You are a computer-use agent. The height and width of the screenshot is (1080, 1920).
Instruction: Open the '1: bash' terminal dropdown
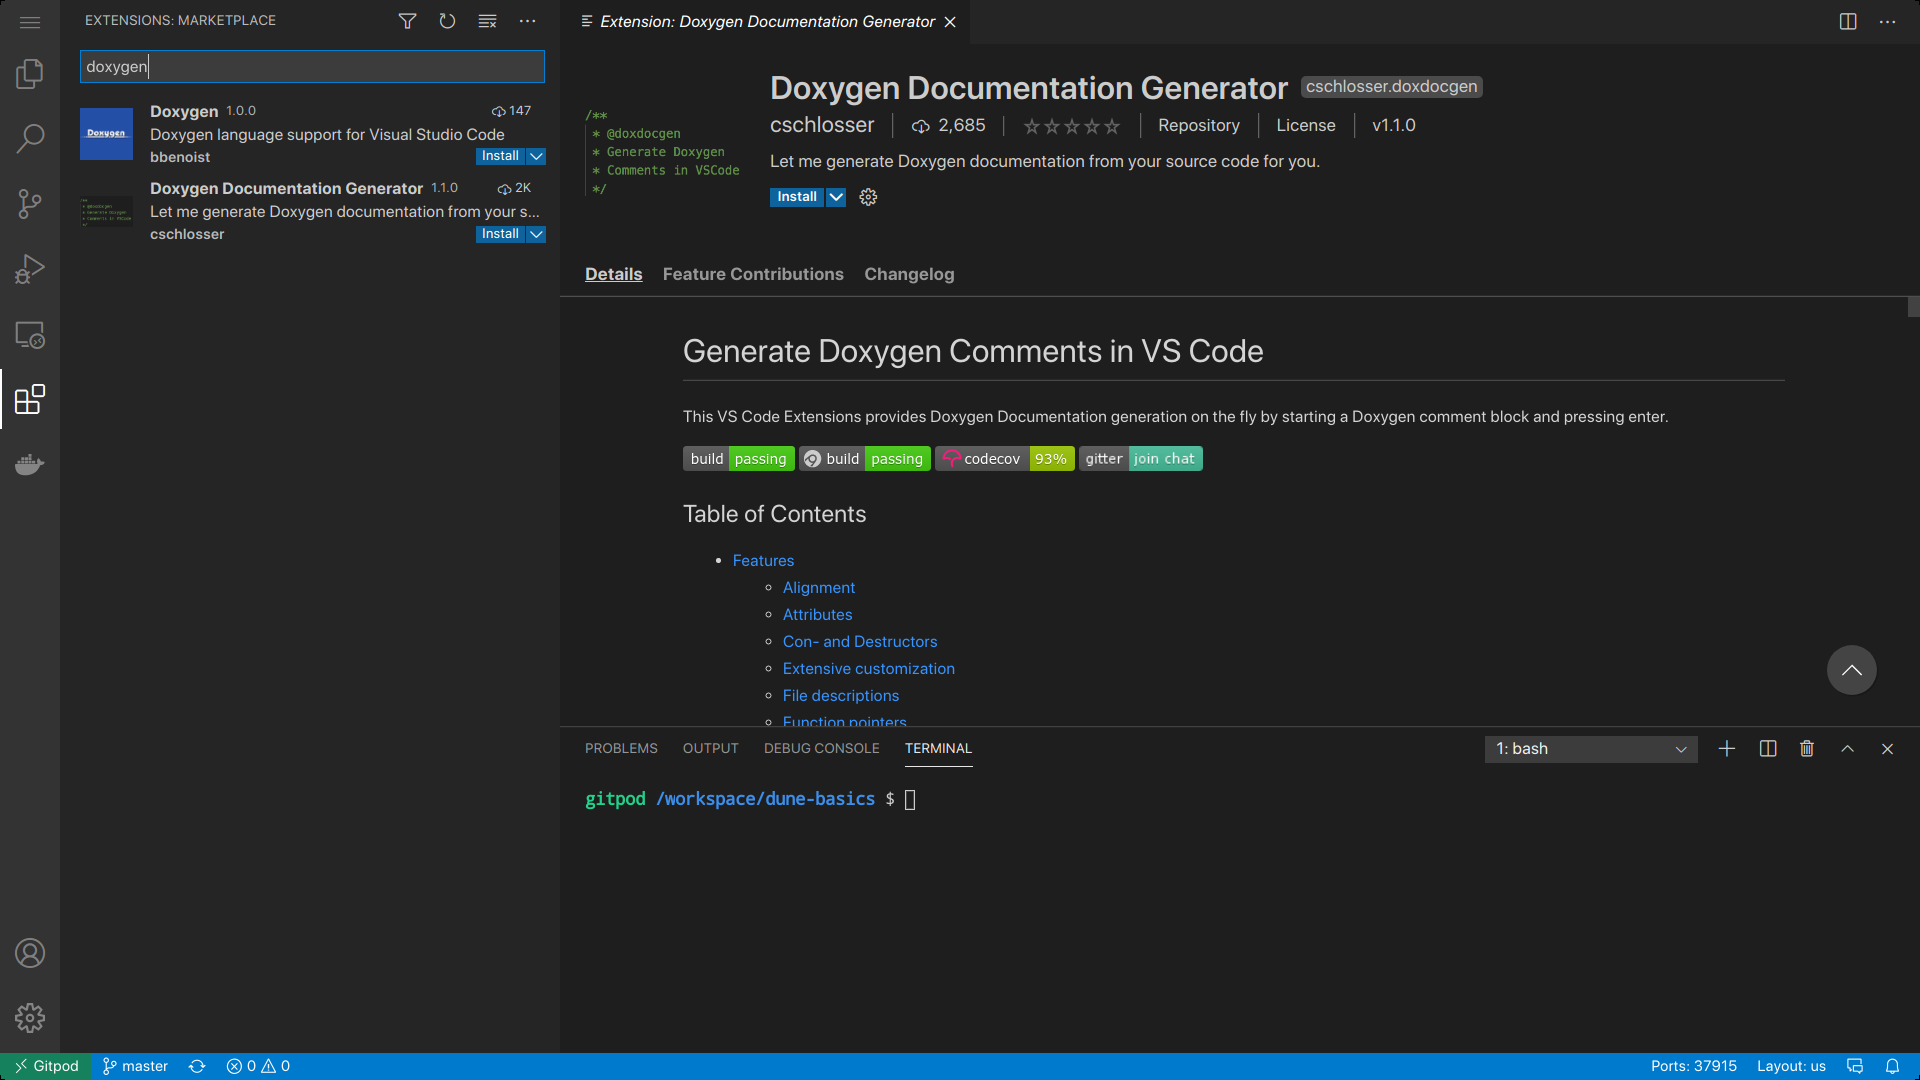pyautogui.click(x=1590, y=748)
